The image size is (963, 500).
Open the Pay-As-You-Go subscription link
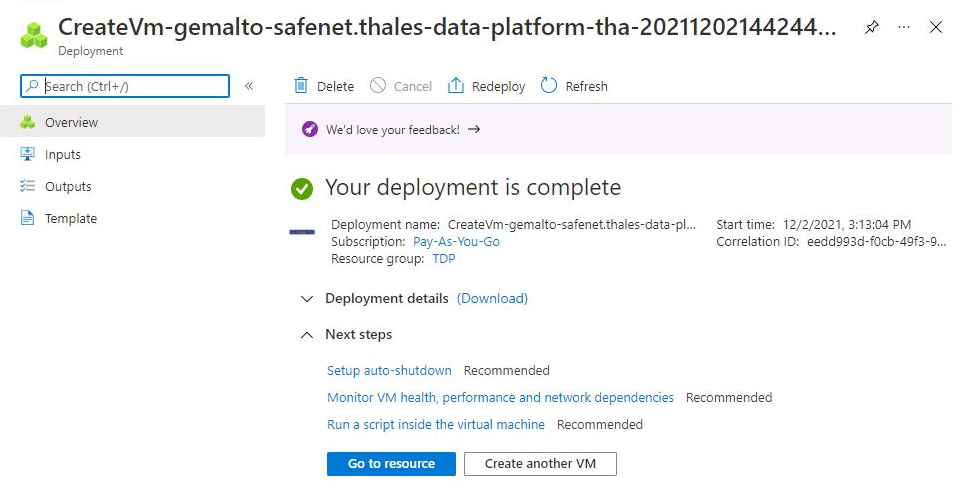pyautogui.click(x=456, y=241)
